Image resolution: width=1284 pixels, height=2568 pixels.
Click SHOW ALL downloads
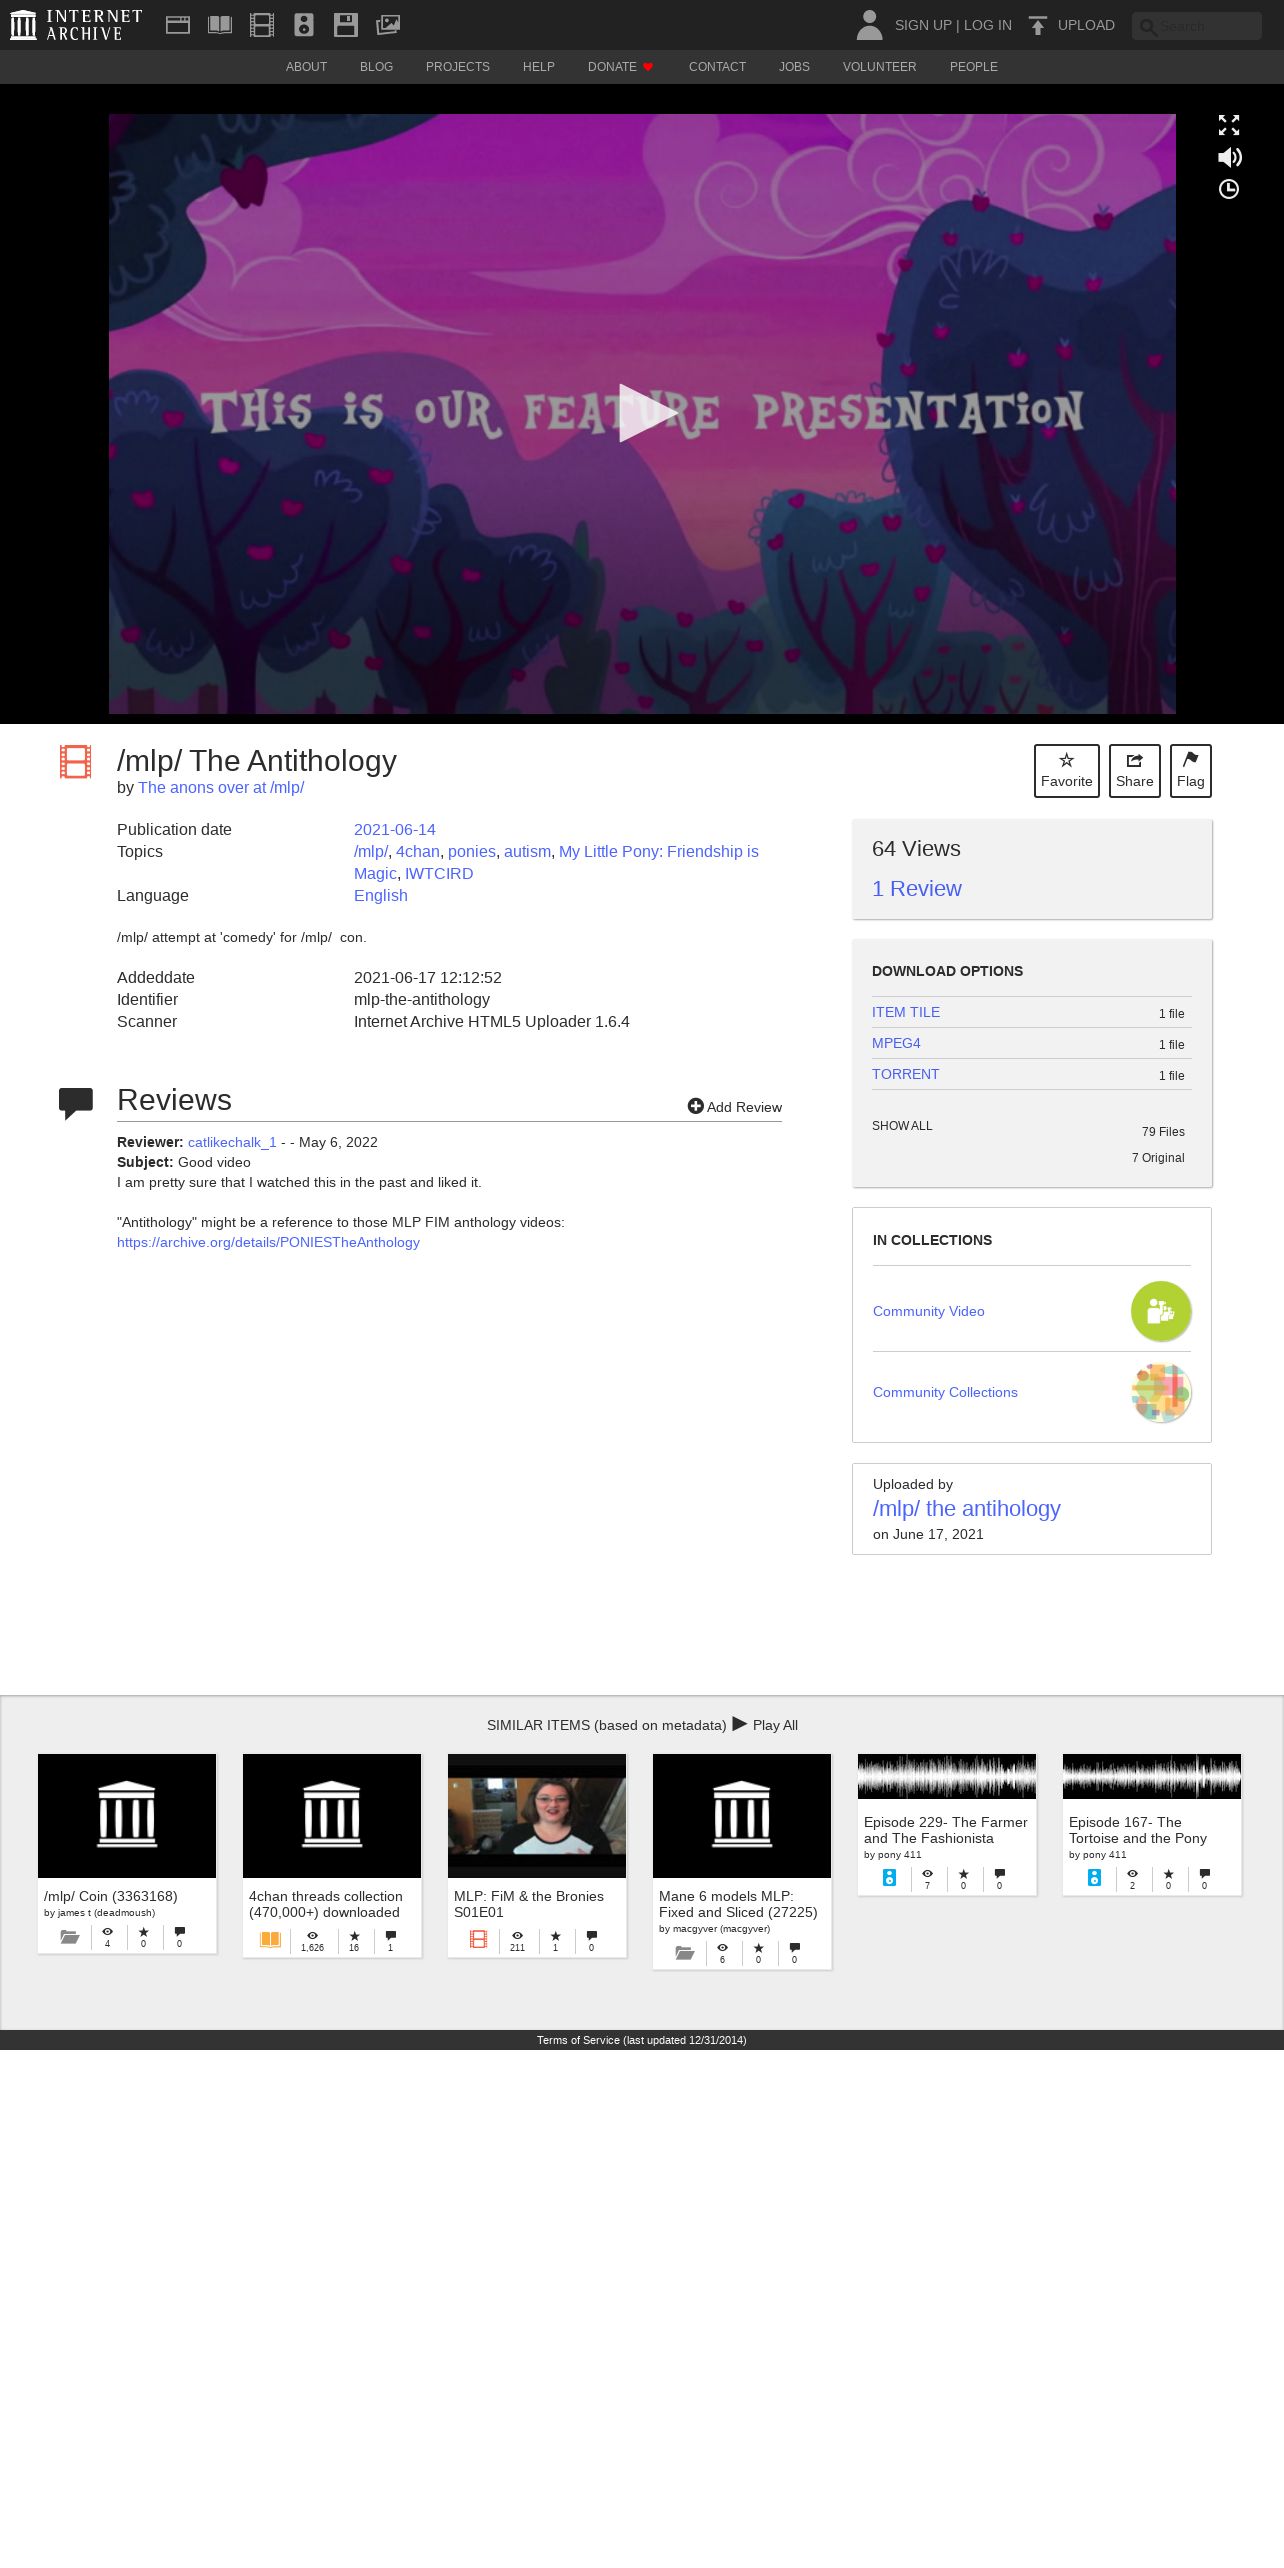point(902,1126)
